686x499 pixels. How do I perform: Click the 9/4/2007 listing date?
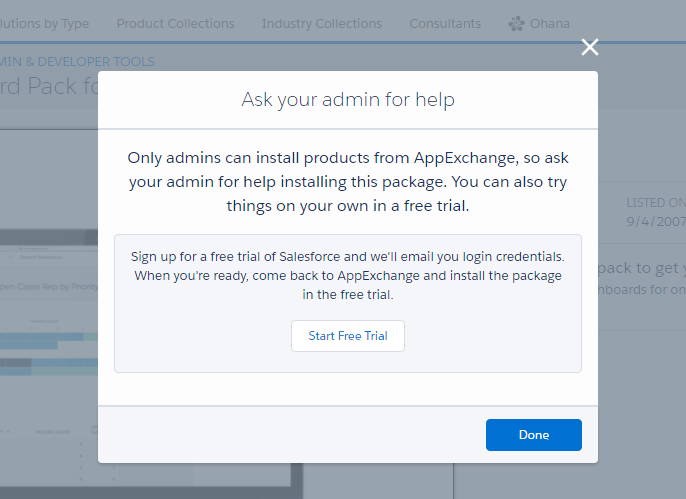click(x=655, y=220)
